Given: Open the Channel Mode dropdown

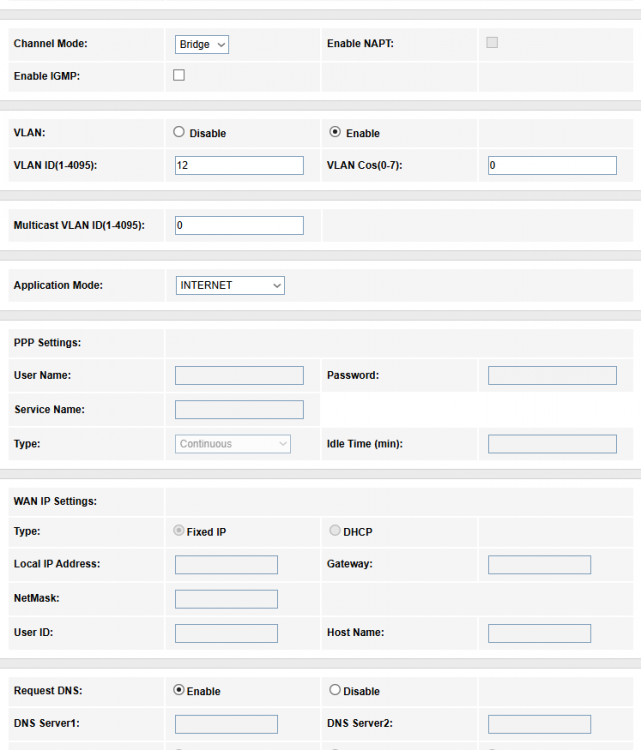Looking at the screenshot, I should pos(202,44).
